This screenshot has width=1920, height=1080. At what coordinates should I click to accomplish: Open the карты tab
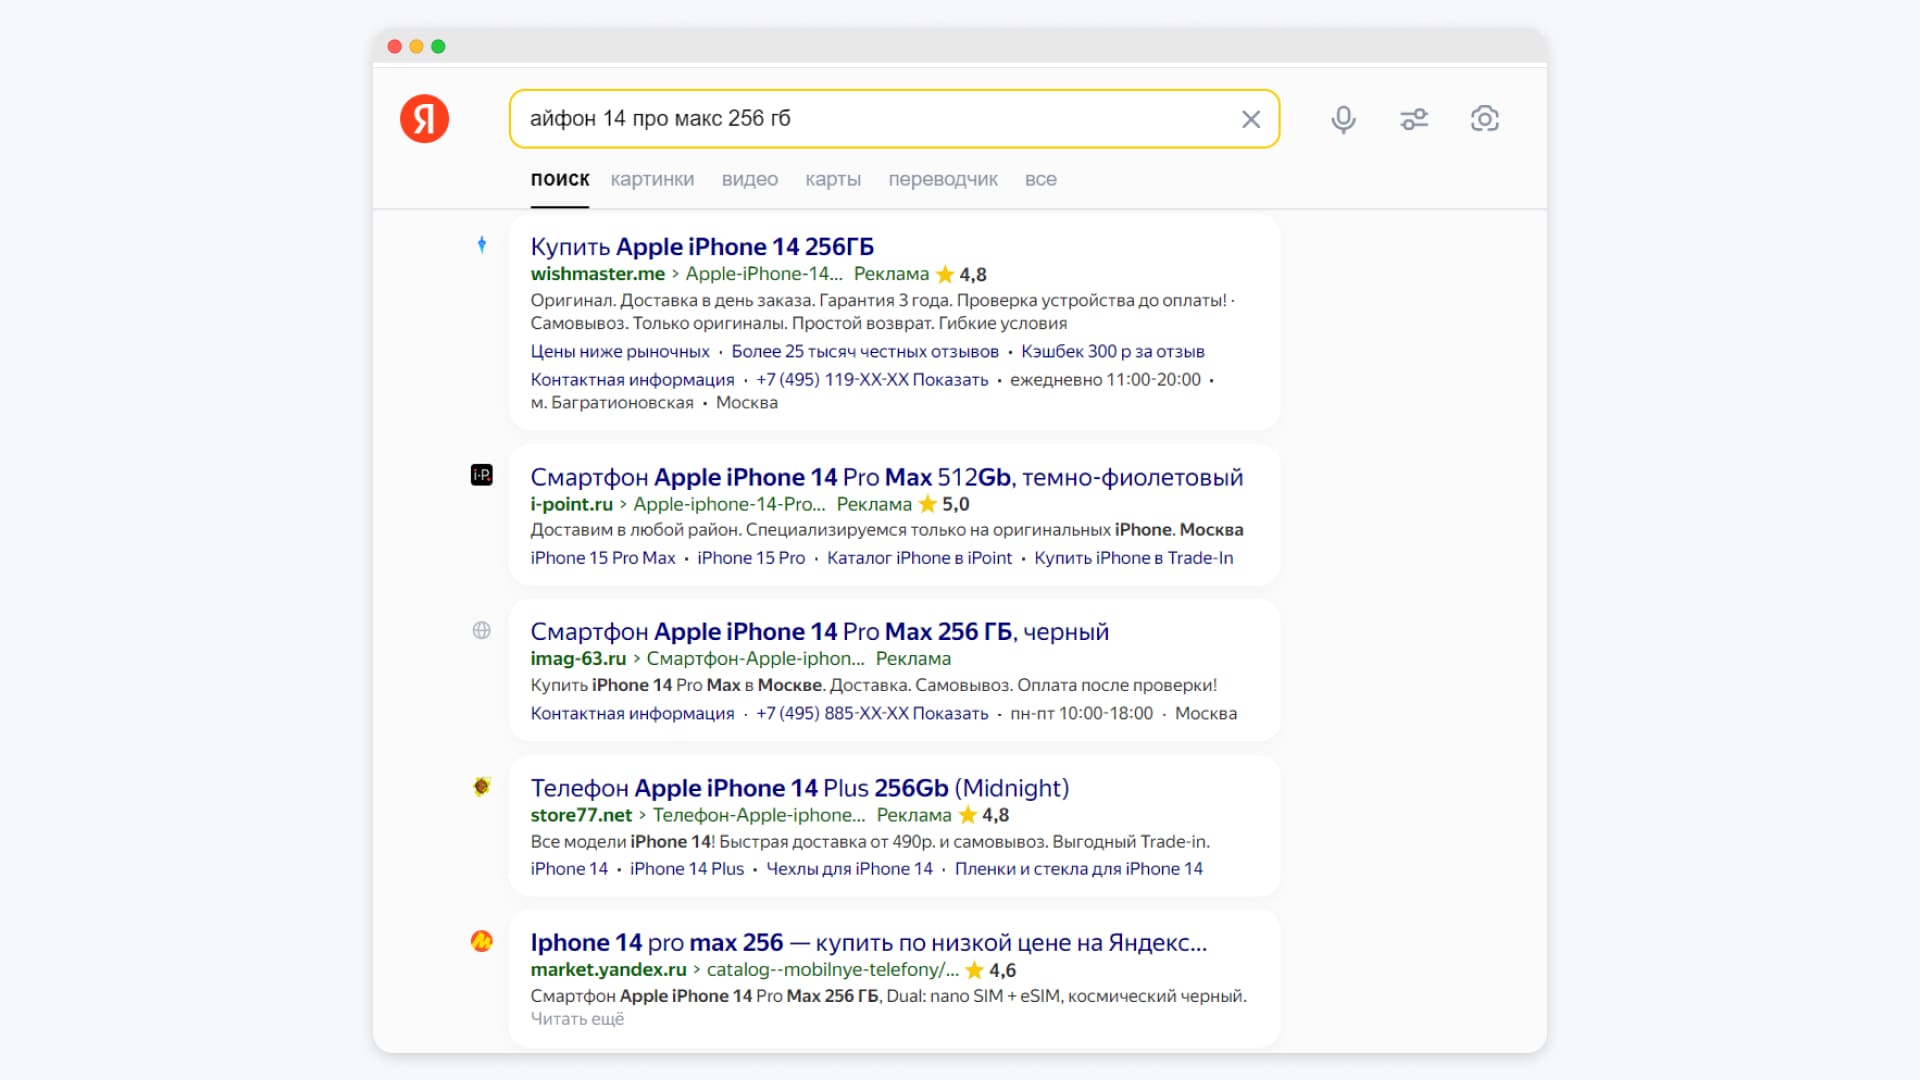tap(833, 179)
